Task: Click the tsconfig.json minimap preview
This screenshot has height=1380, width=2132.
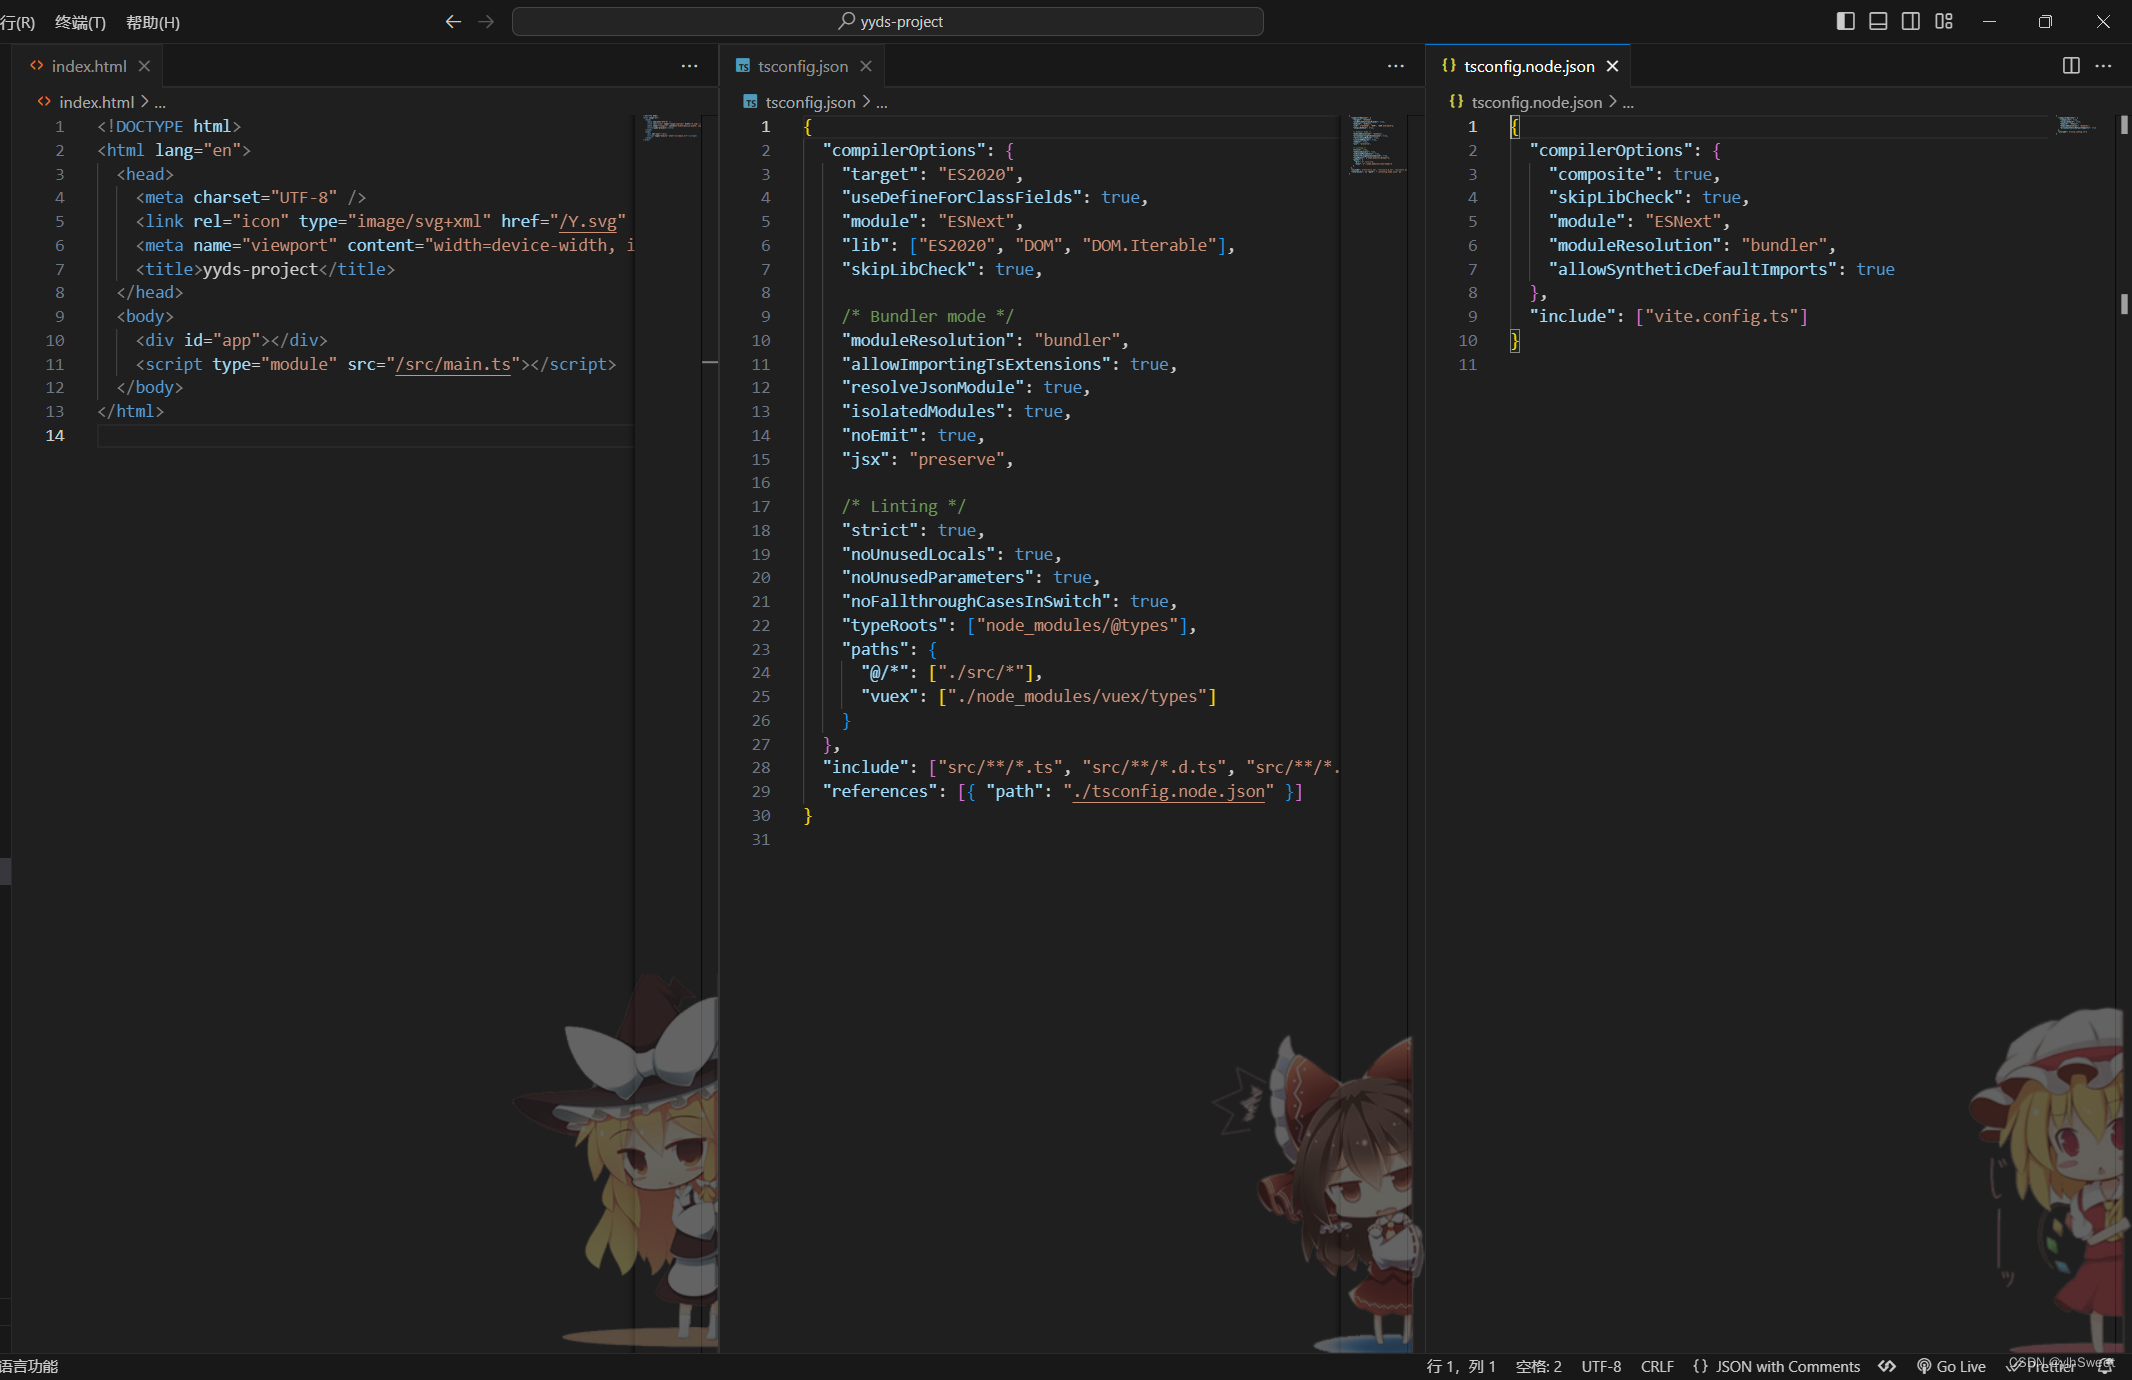Action: [x=1377, y=144]
